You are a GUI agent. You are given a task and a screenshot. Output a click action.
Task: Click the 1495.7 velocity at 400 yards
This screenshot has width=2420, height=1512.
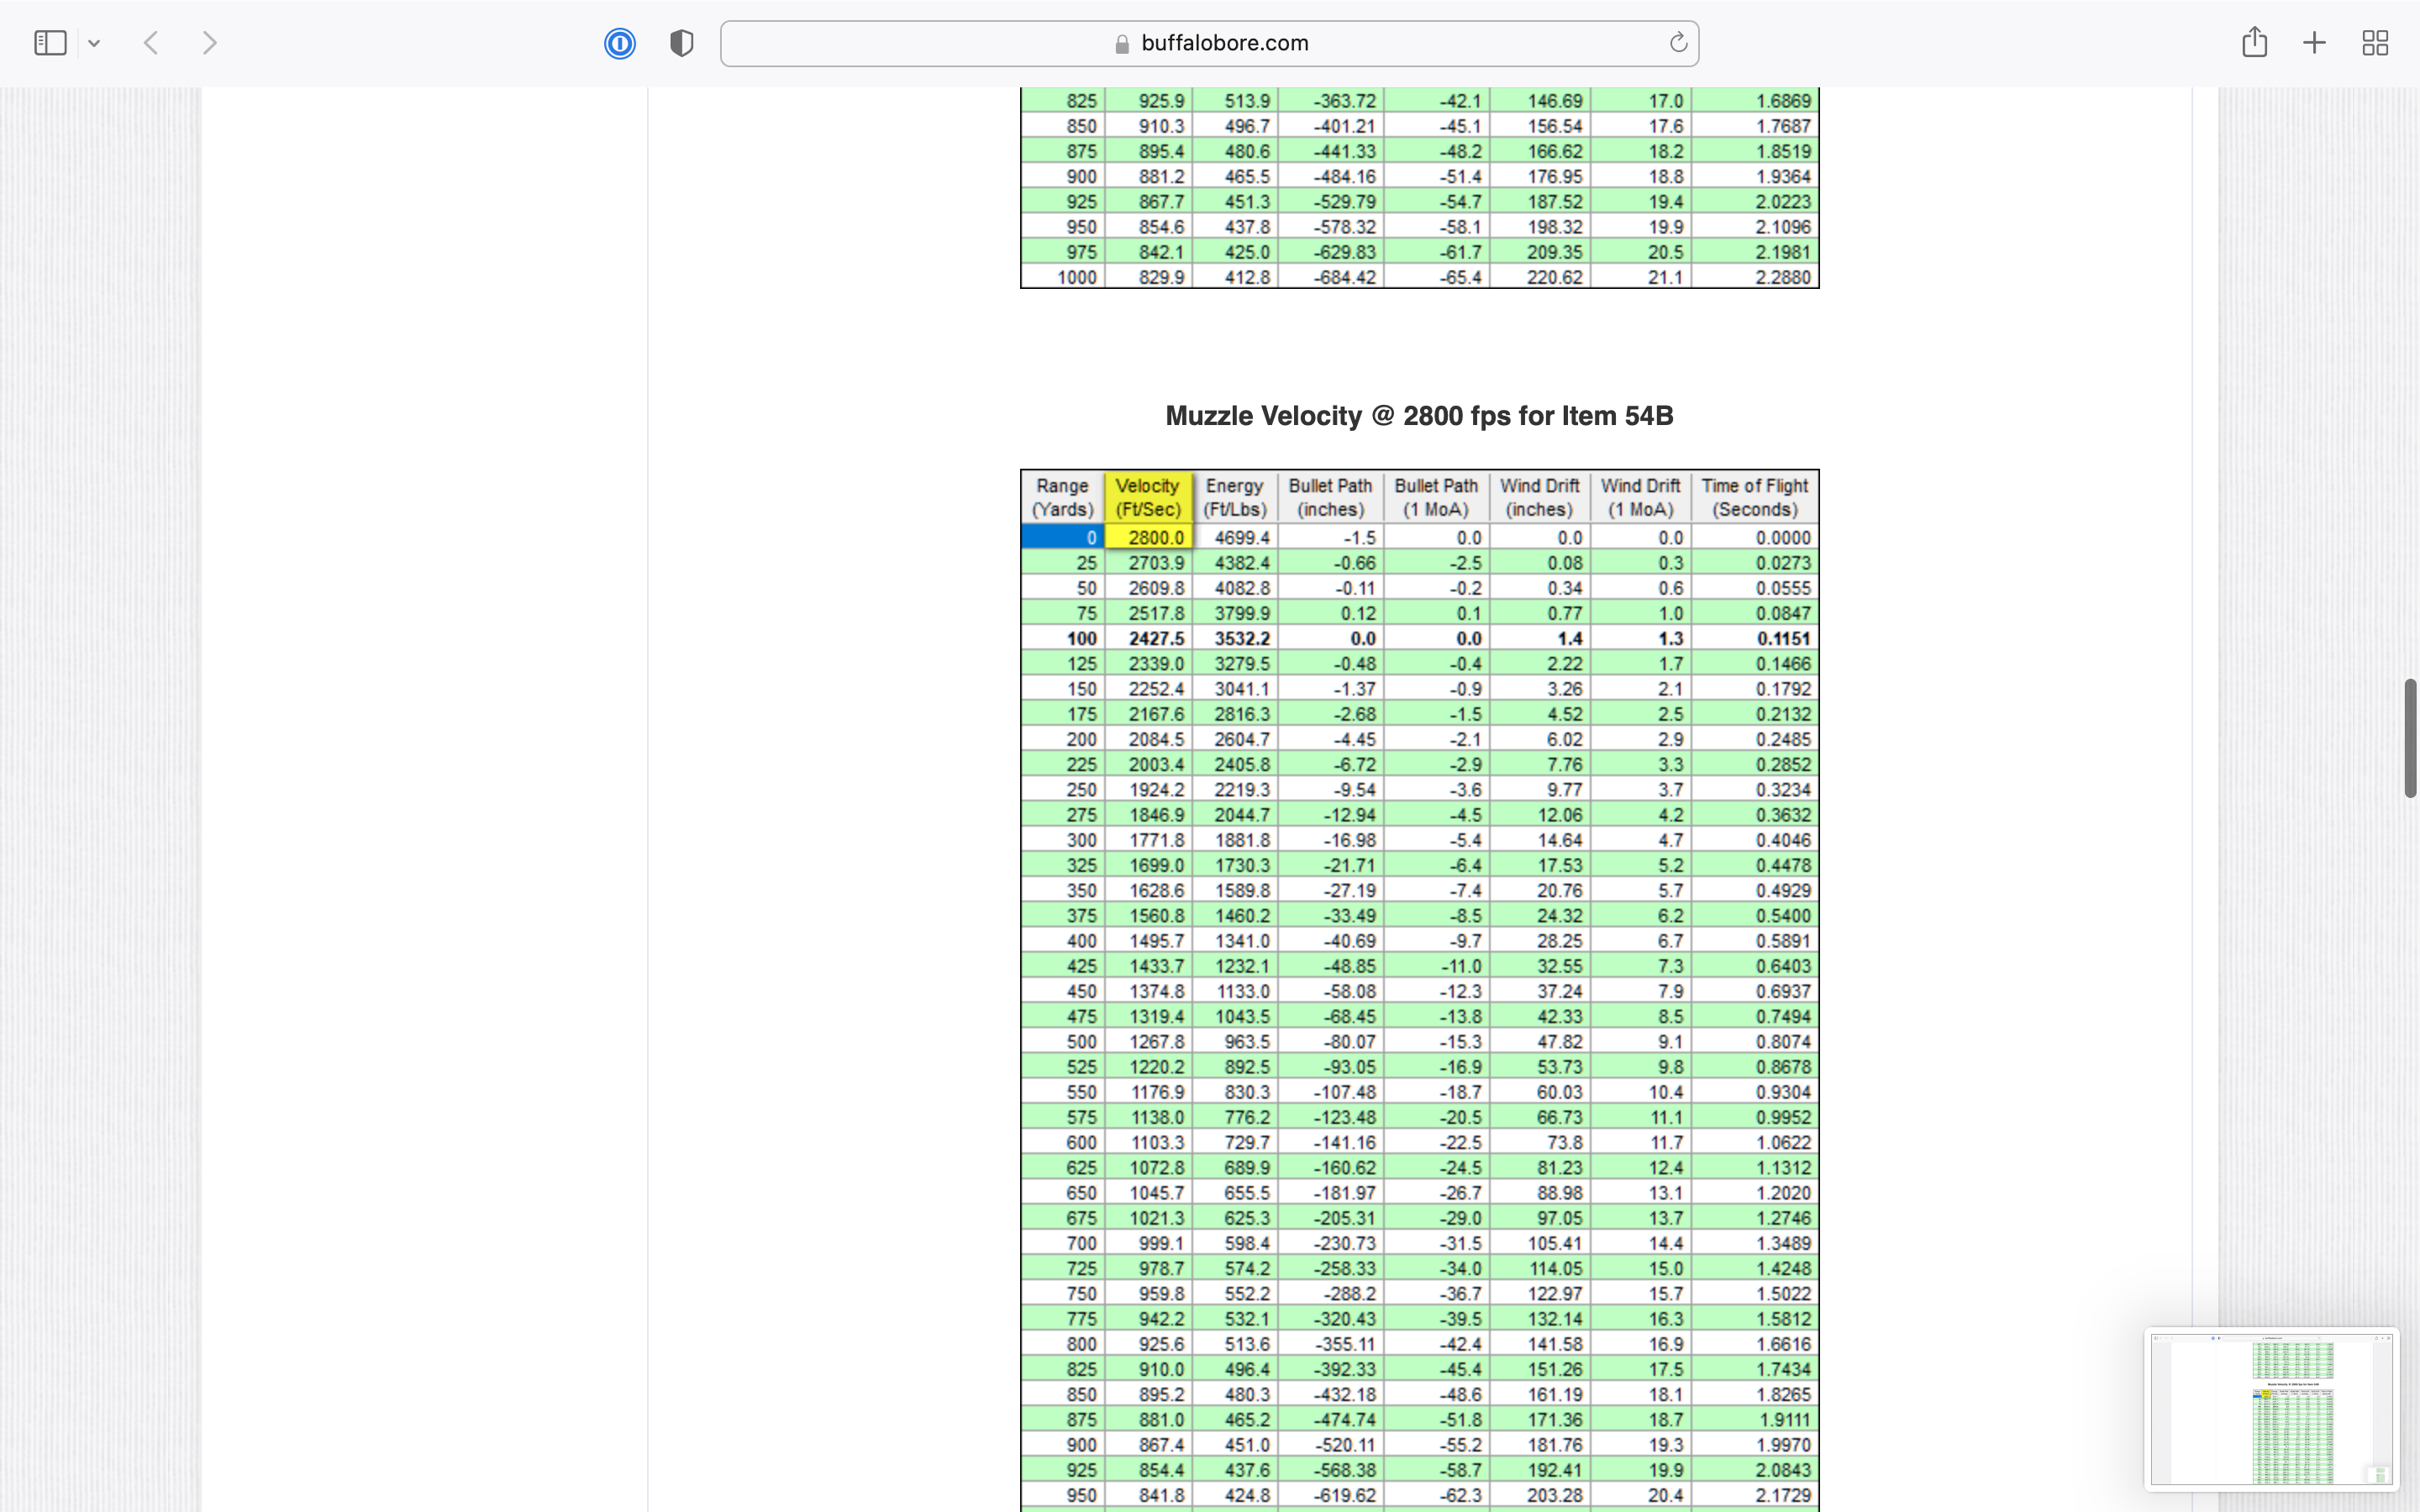point(1148,941)
